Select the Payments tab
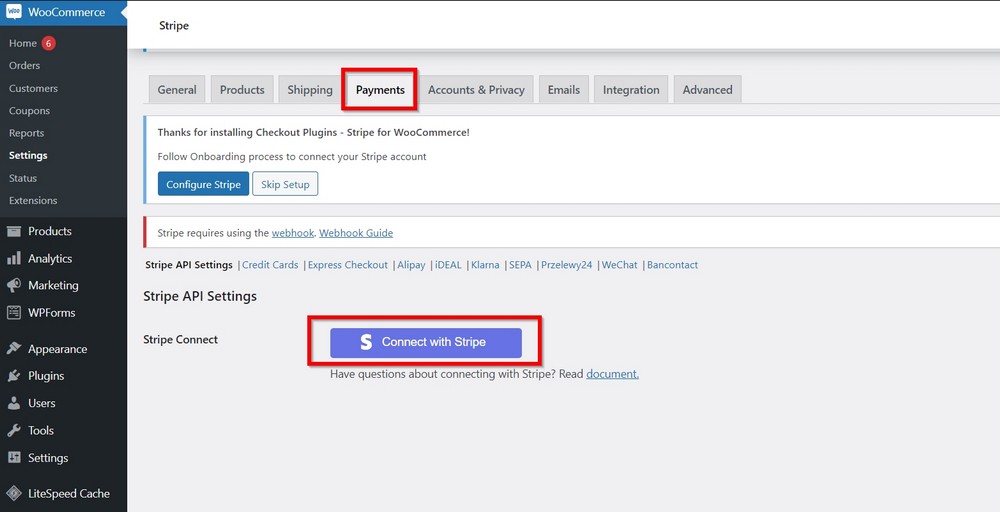Viewport: 1000px width, 512px height. point(380,89)
